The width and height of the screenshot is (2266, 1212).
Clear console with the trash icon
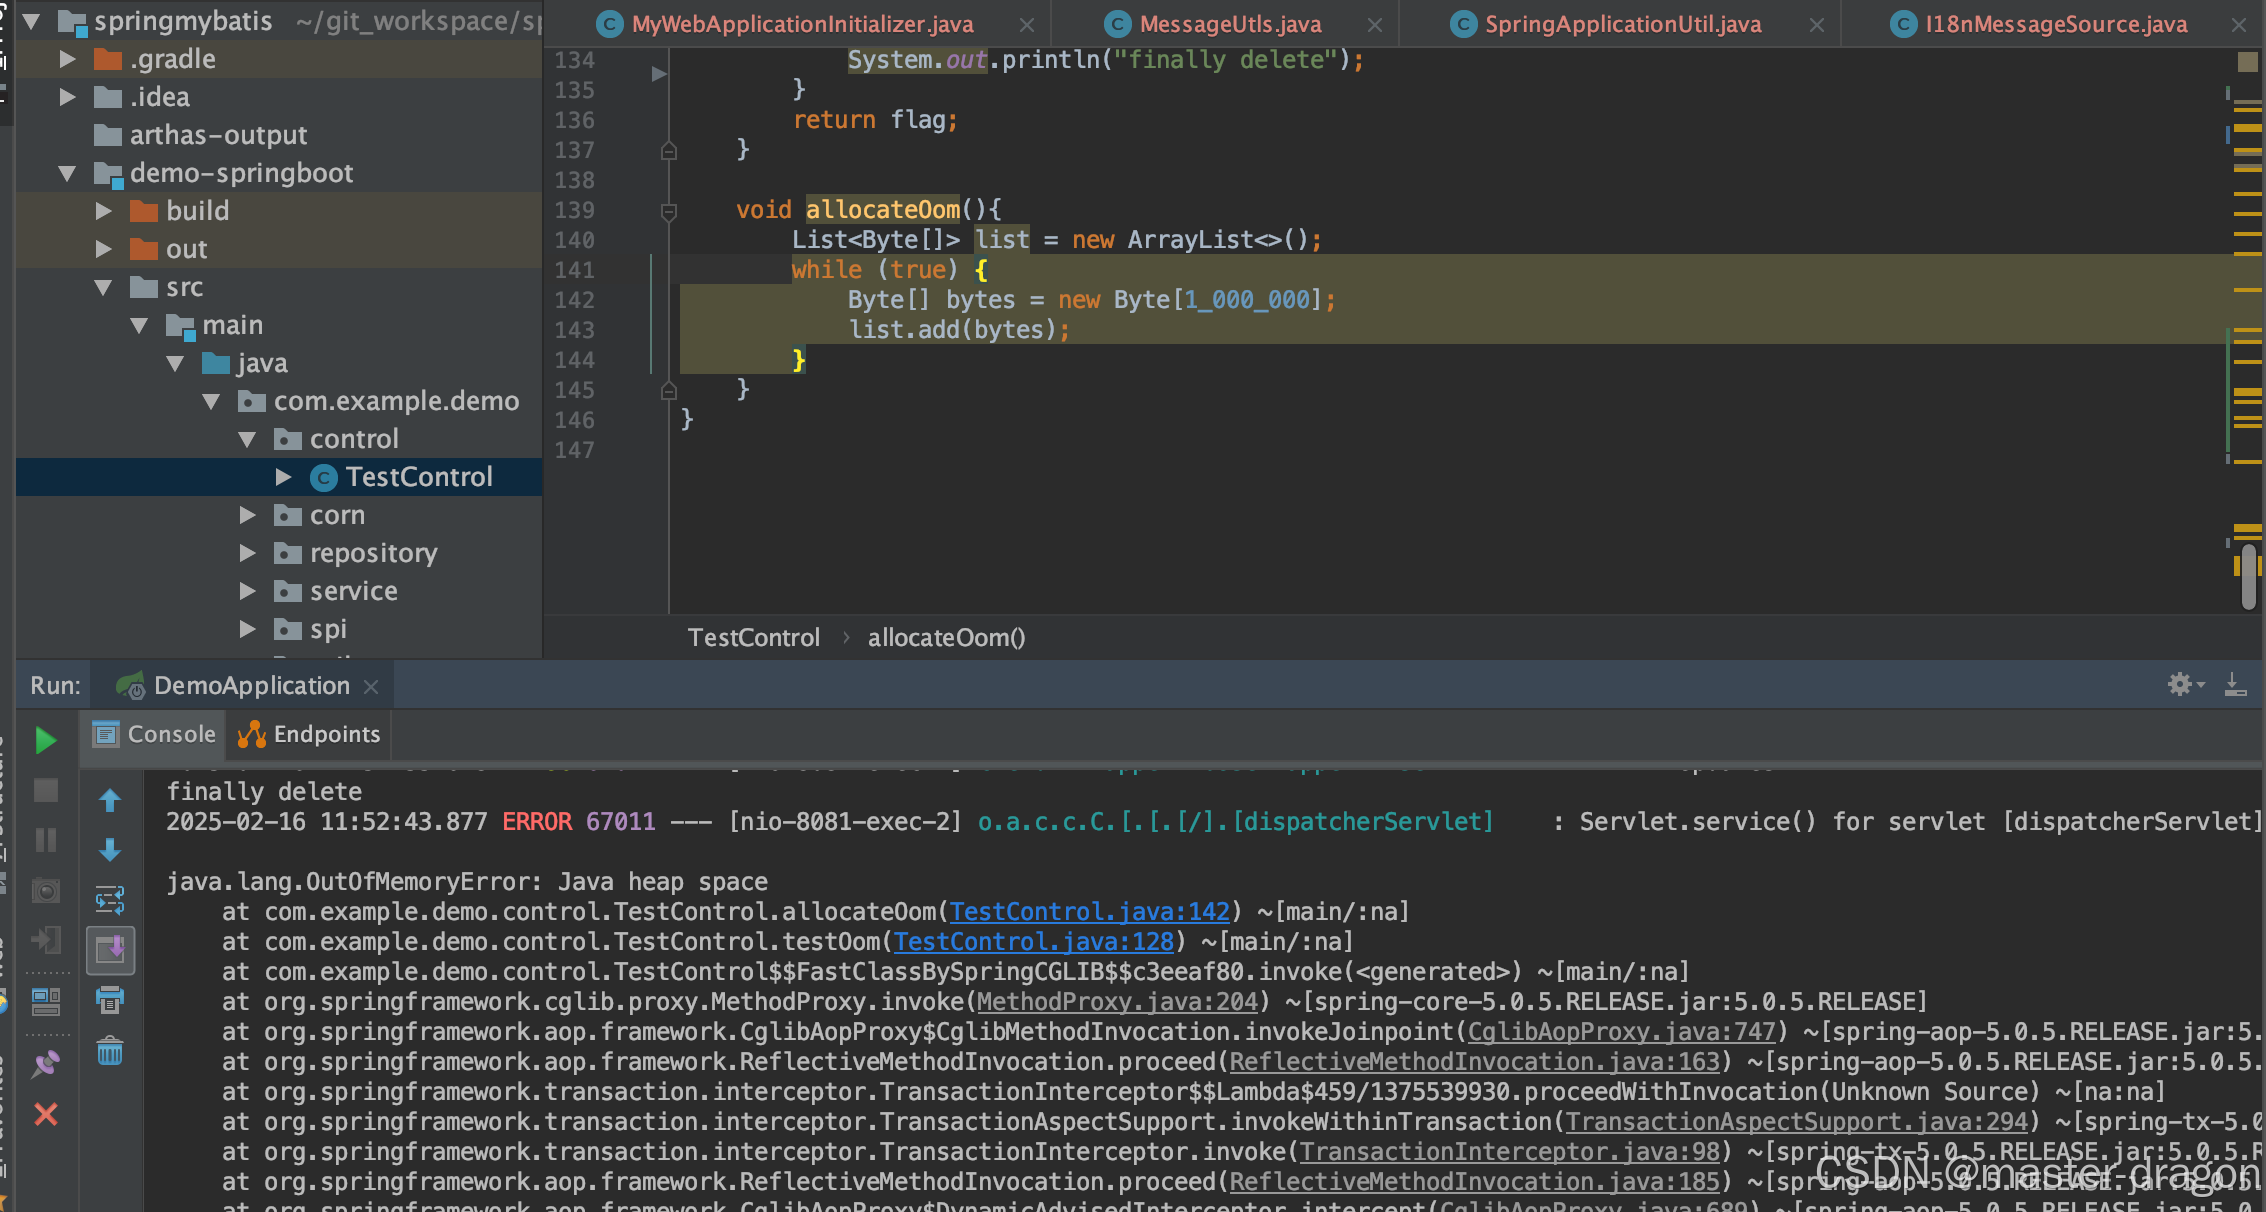[110, 1051]
